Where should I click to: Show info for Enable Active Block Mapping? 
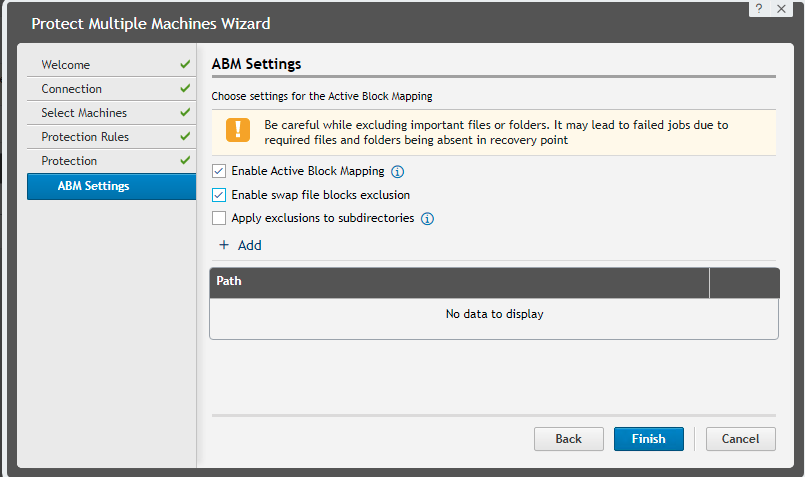tap(397, 171)
